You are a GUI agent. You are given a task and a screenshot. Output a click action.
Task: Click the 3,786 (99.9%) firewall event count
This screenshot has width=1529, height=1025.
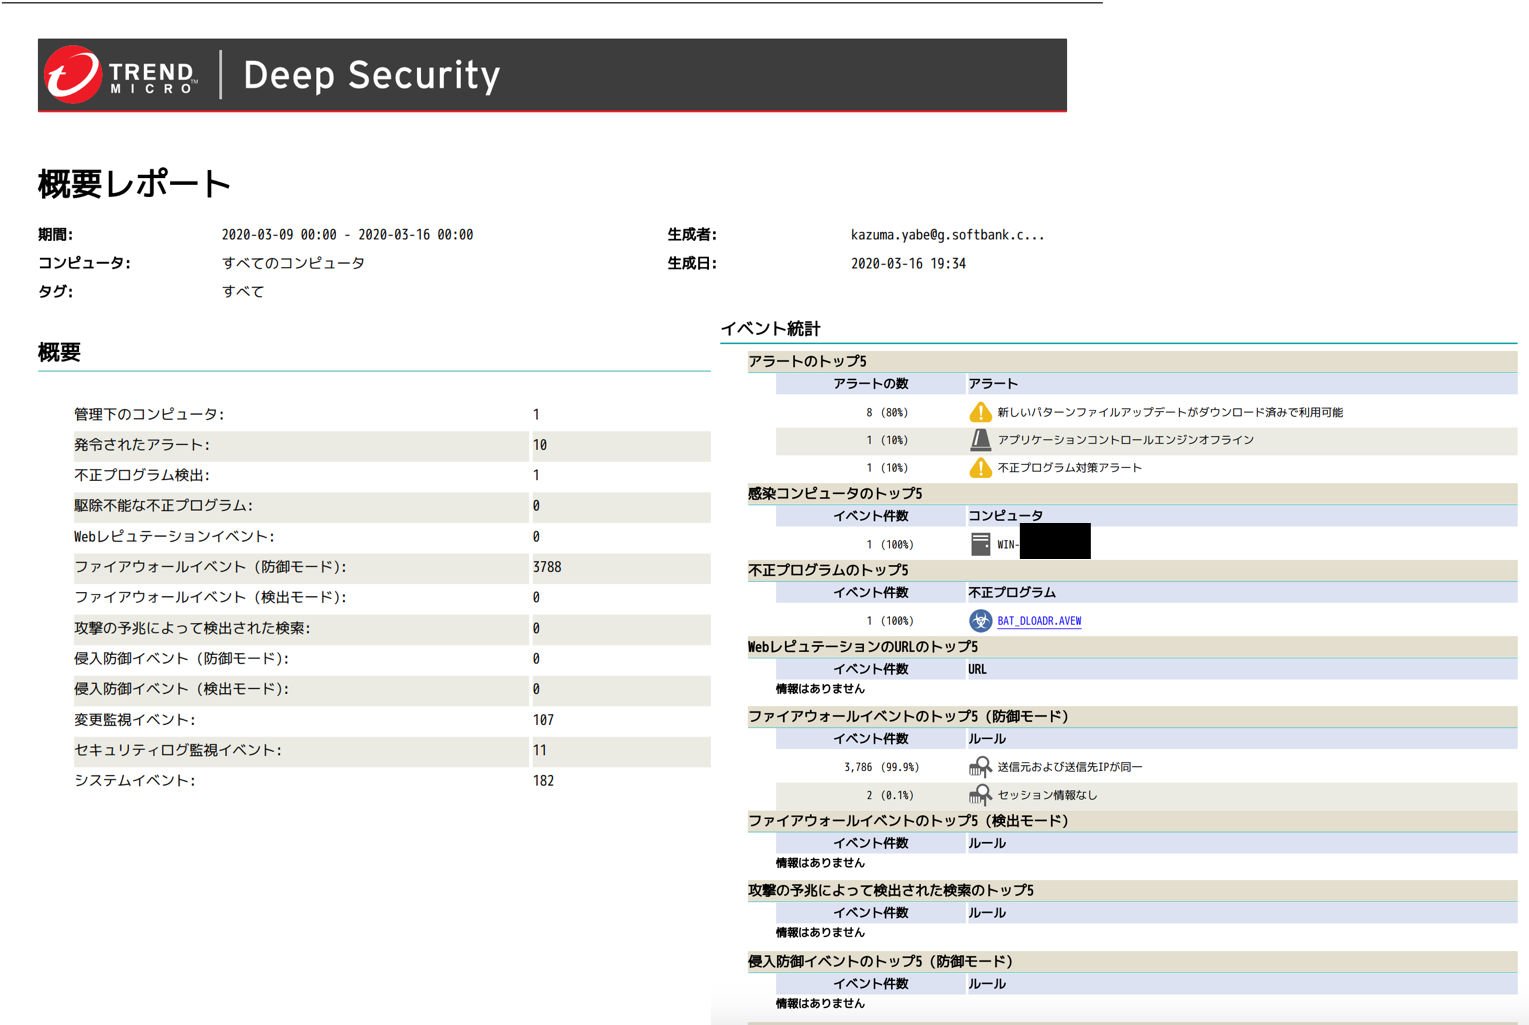pyautogui.click(x=881, y=767)
